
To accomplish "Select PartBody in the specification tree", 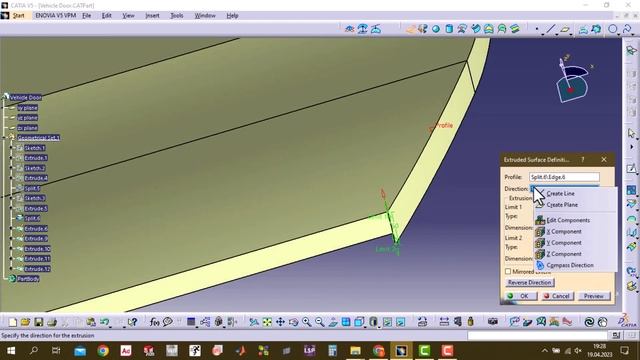I will 28,279.
